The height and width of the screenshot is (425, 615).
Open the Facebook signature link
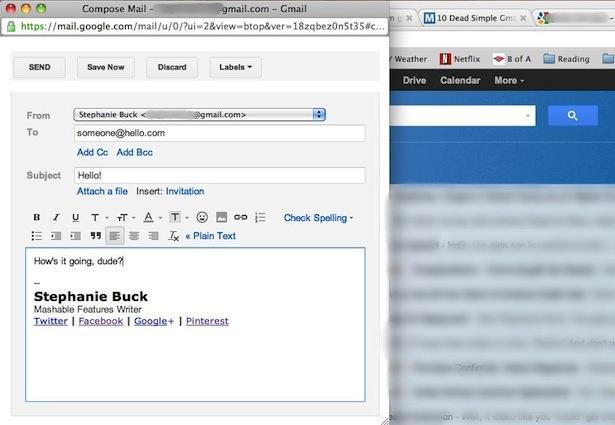point(101,321)
